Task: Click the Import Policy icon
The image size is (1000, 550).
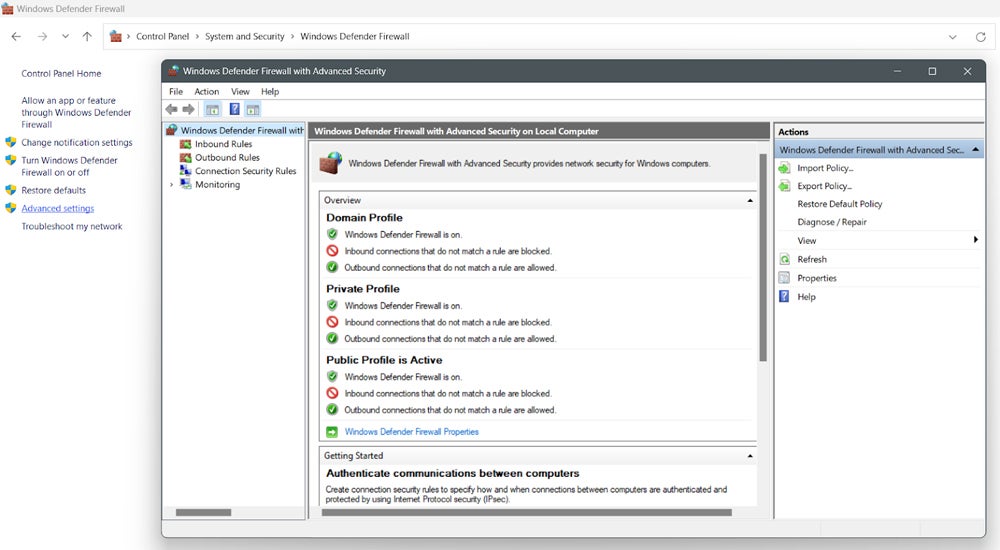Action: [x=785, y=168]
